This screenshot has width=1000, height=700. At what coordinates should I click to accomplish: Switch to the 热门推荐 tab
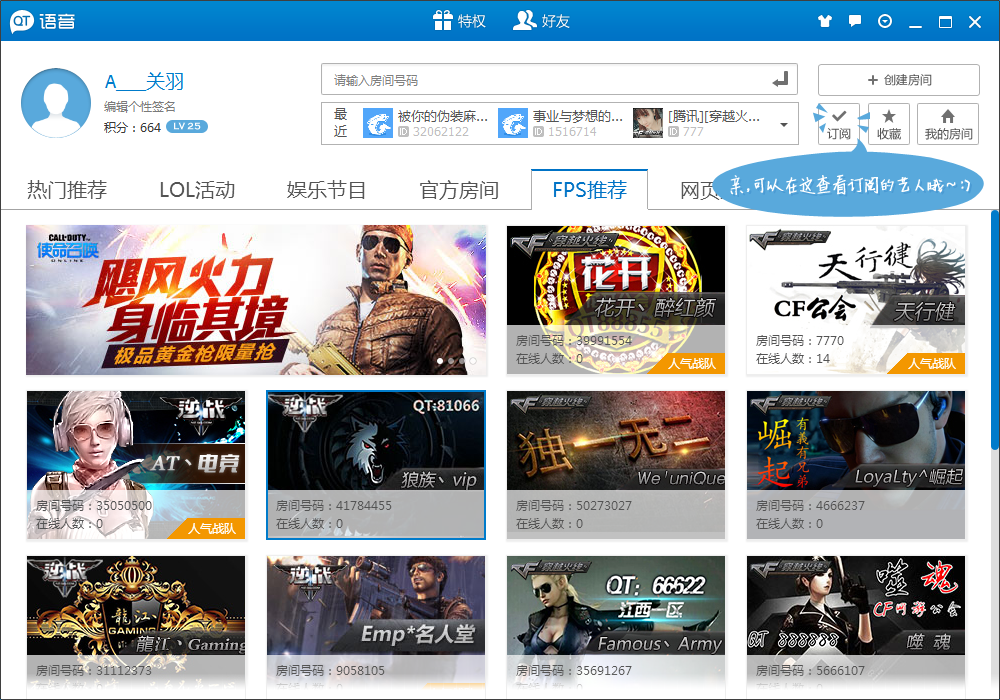click(67, 189)
